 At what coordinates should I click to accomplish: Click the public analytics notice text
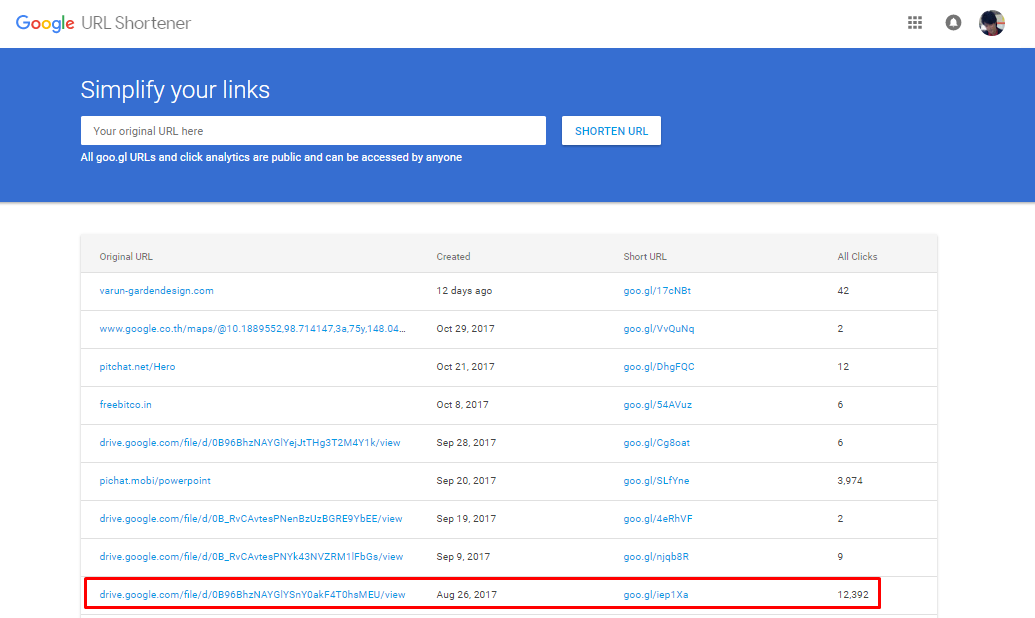pos(271,157)
